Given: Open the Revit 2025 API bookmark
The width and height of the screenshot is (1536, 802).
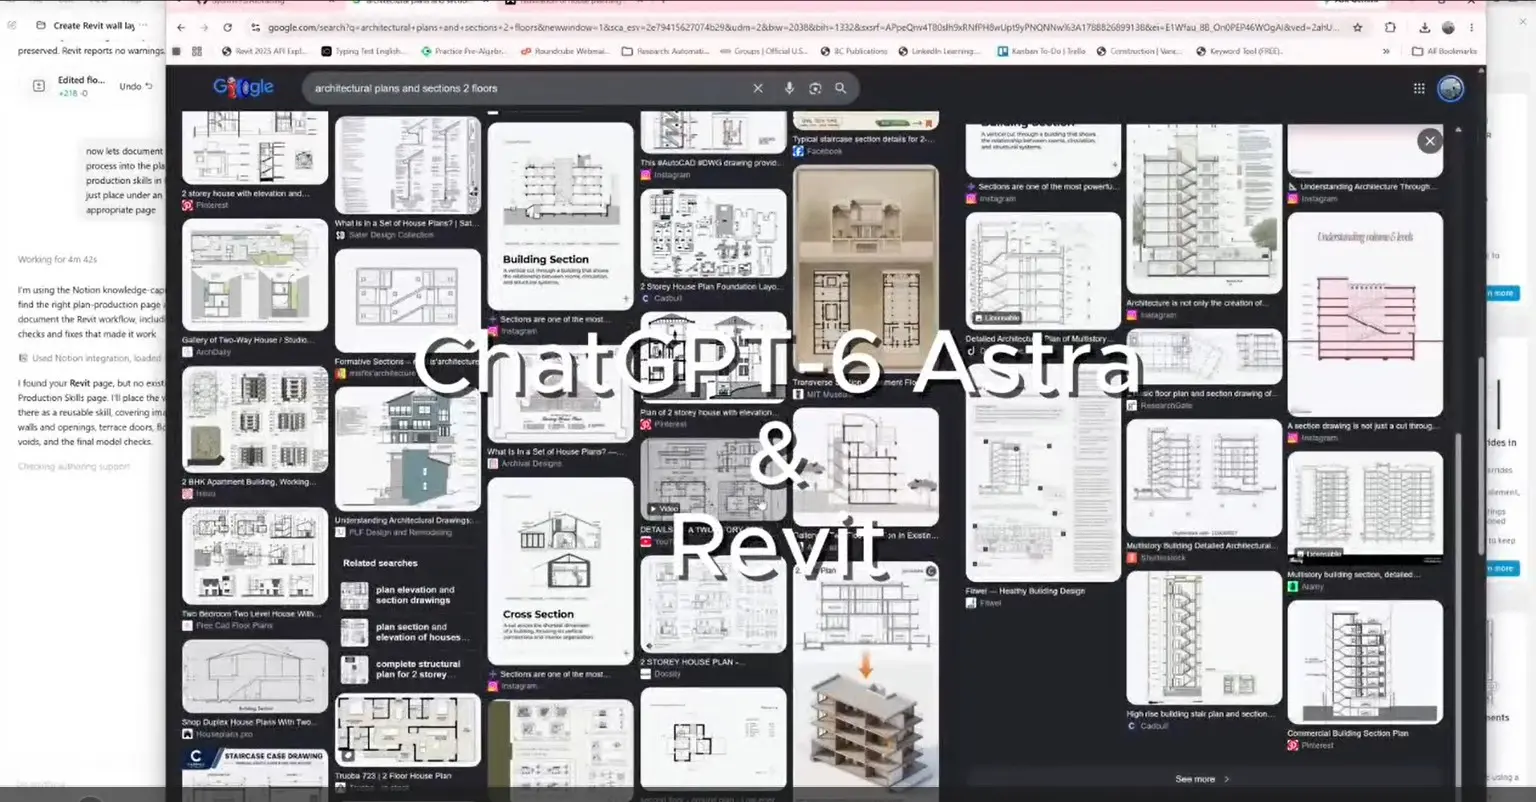Looking at the screenshot, I should pos(265,51).
